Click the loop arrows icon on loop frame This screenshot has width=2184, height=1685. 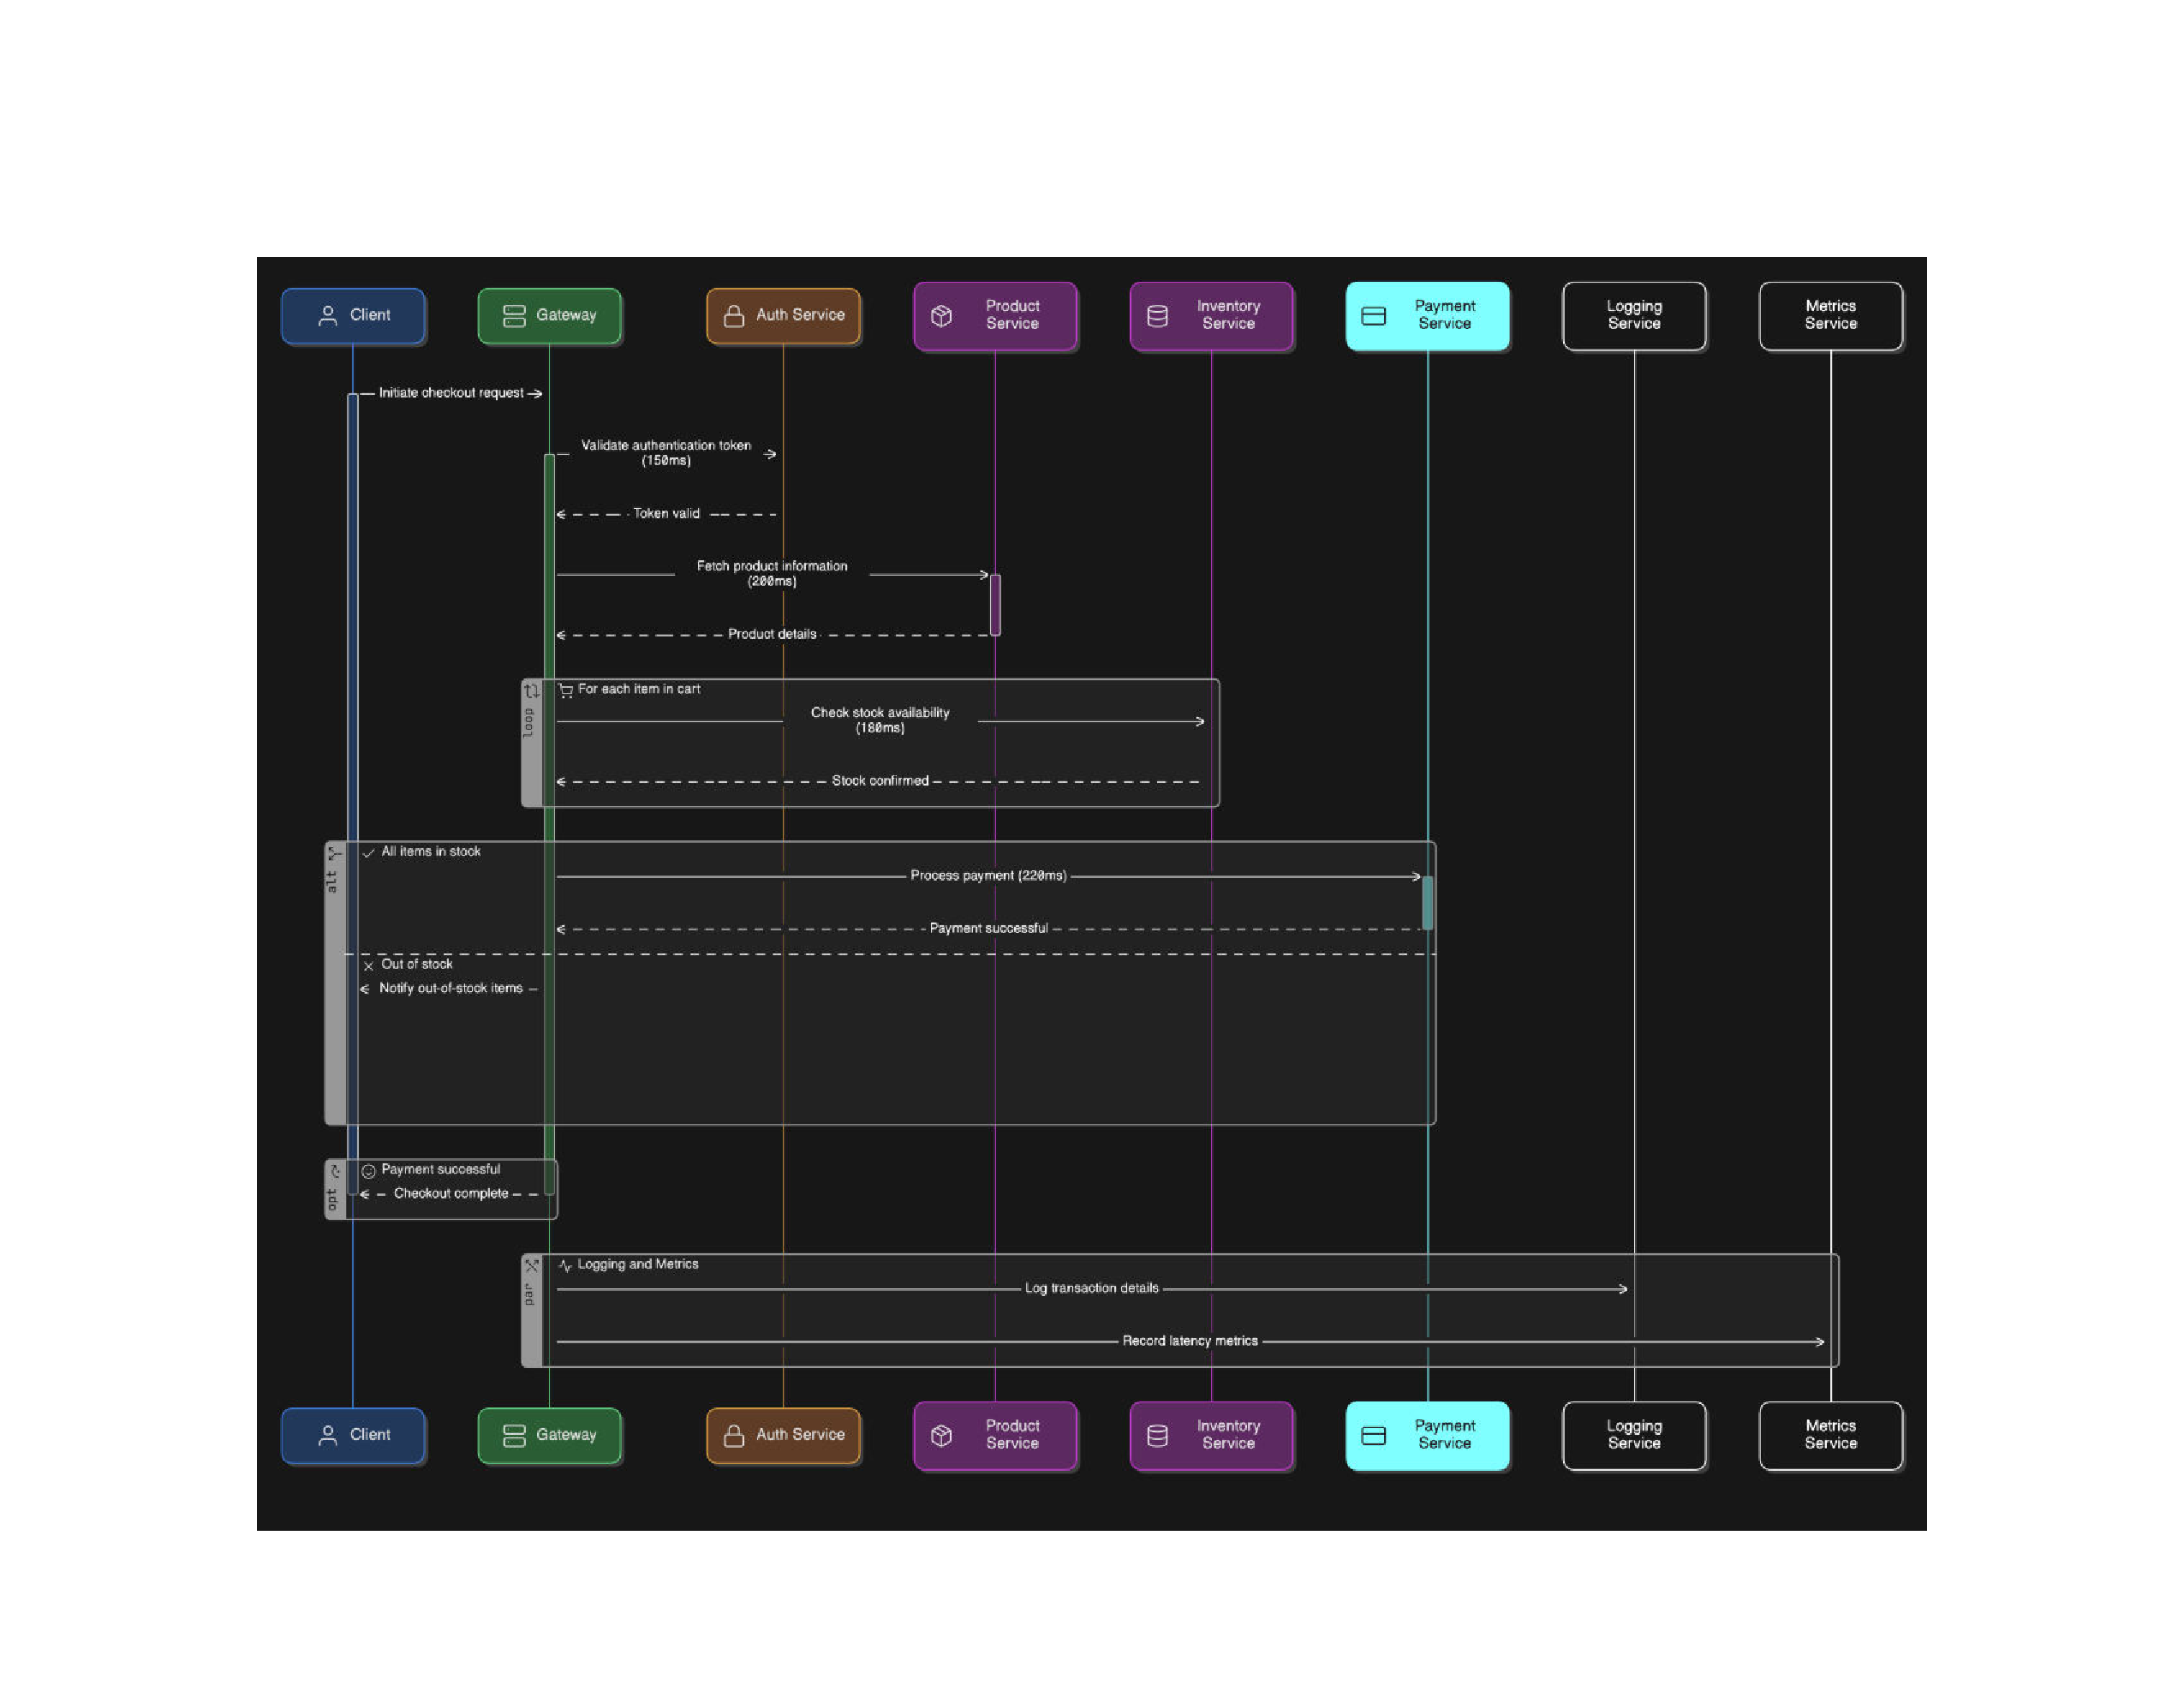coord(532,691)
